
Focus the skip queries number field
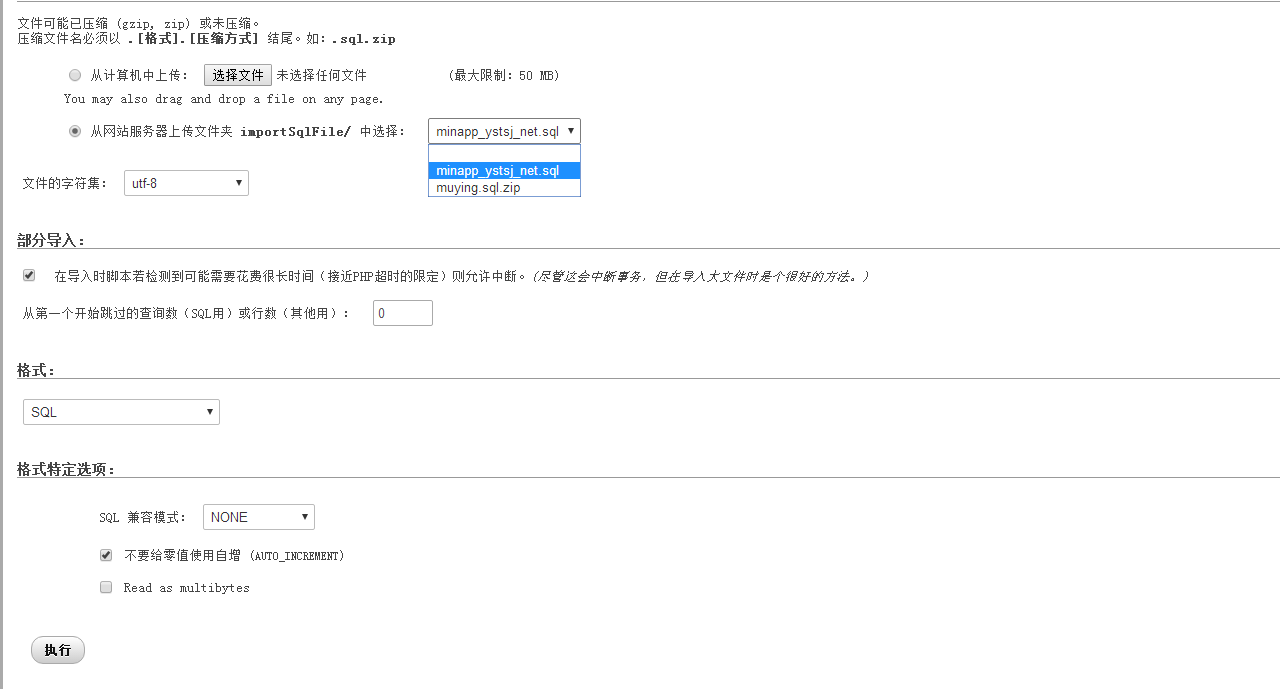point(403,313)
